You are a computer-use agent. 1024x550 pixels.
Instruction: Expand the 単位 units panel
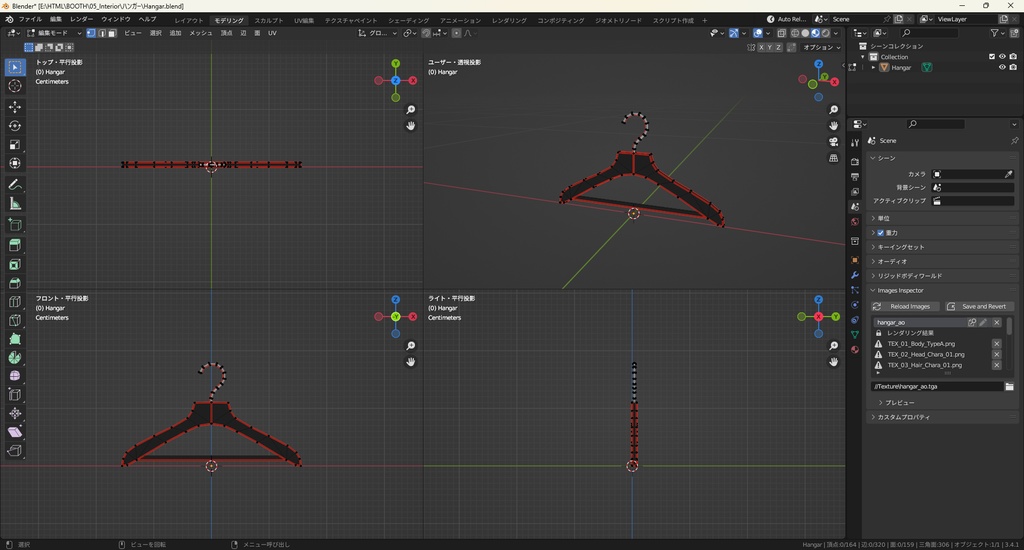point(883,218)
